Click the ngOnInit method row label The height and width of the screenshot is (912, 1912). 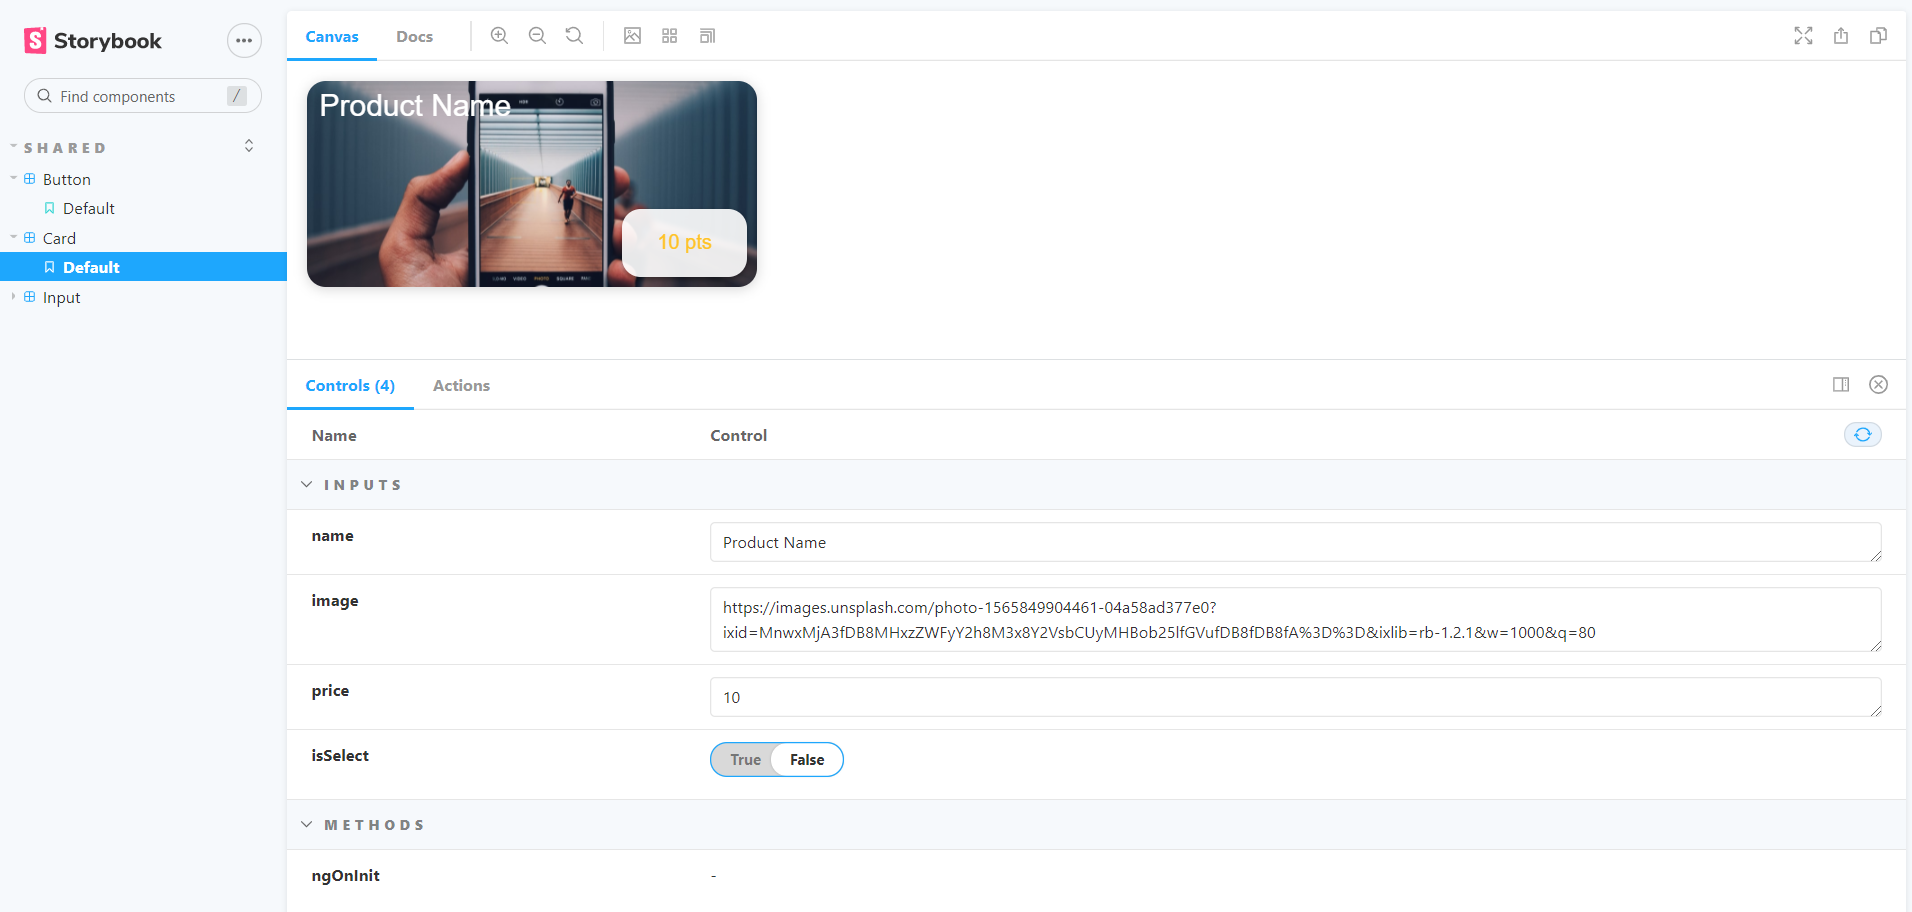point(346,876)
